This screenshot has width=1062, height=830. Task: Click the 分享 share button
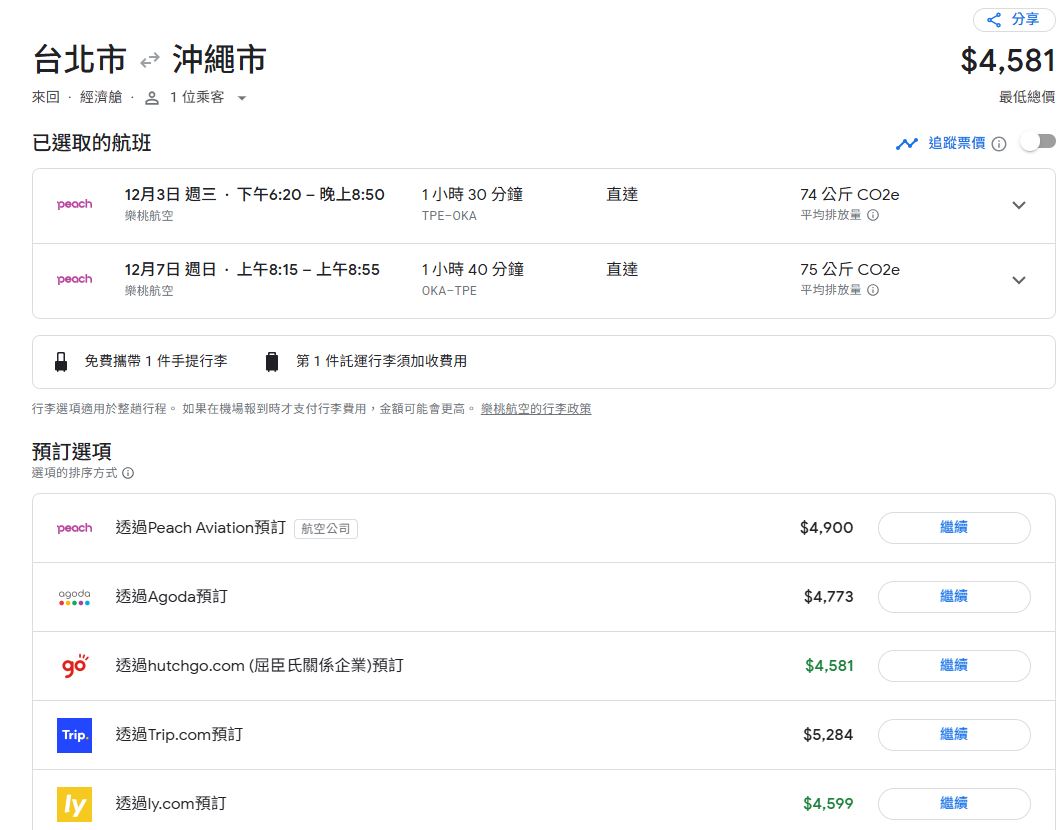point(1013,20)
